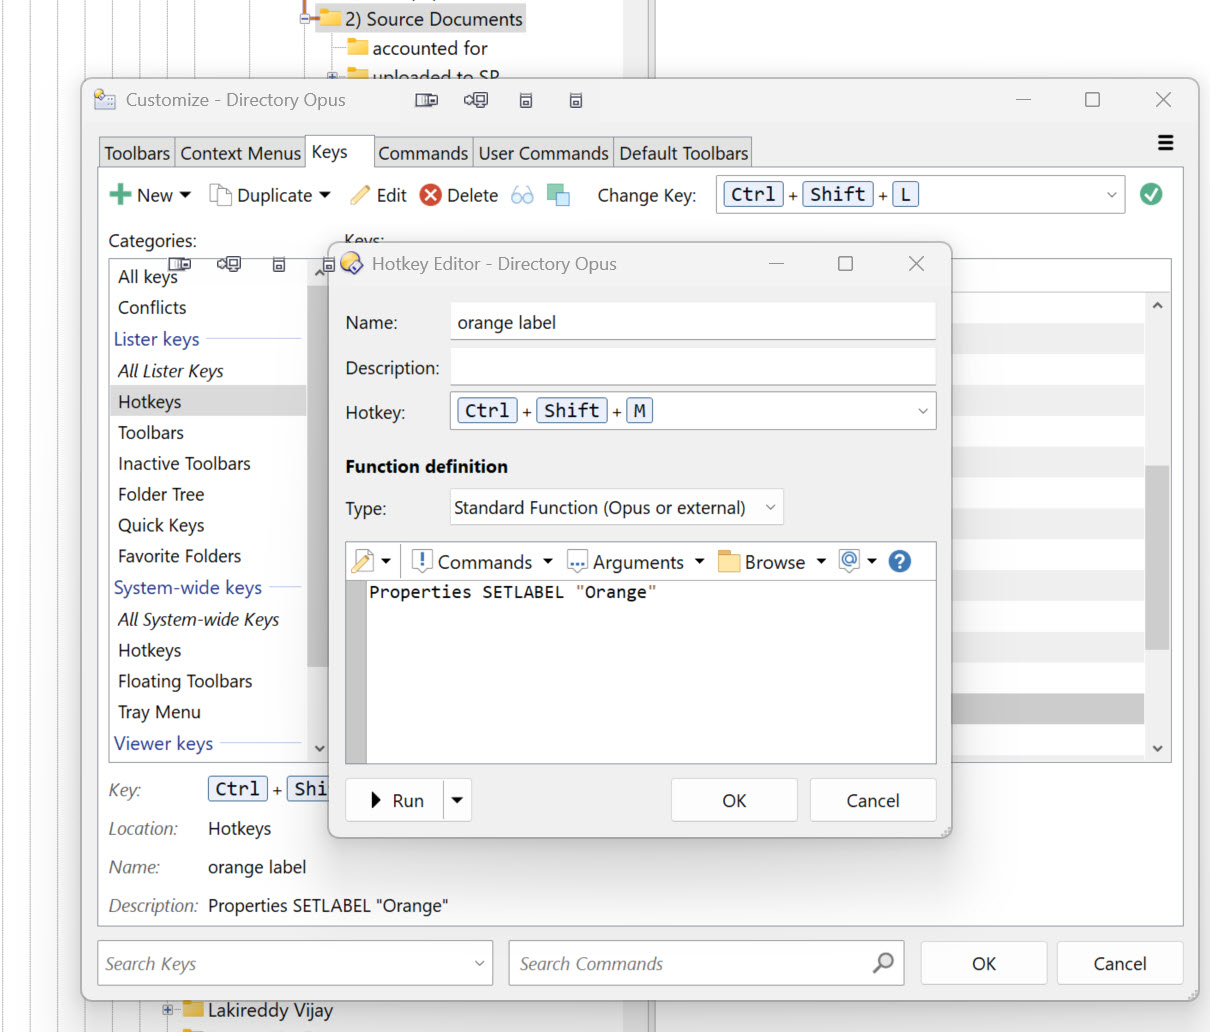Click the blue help question mark icon

pos(900,561)
